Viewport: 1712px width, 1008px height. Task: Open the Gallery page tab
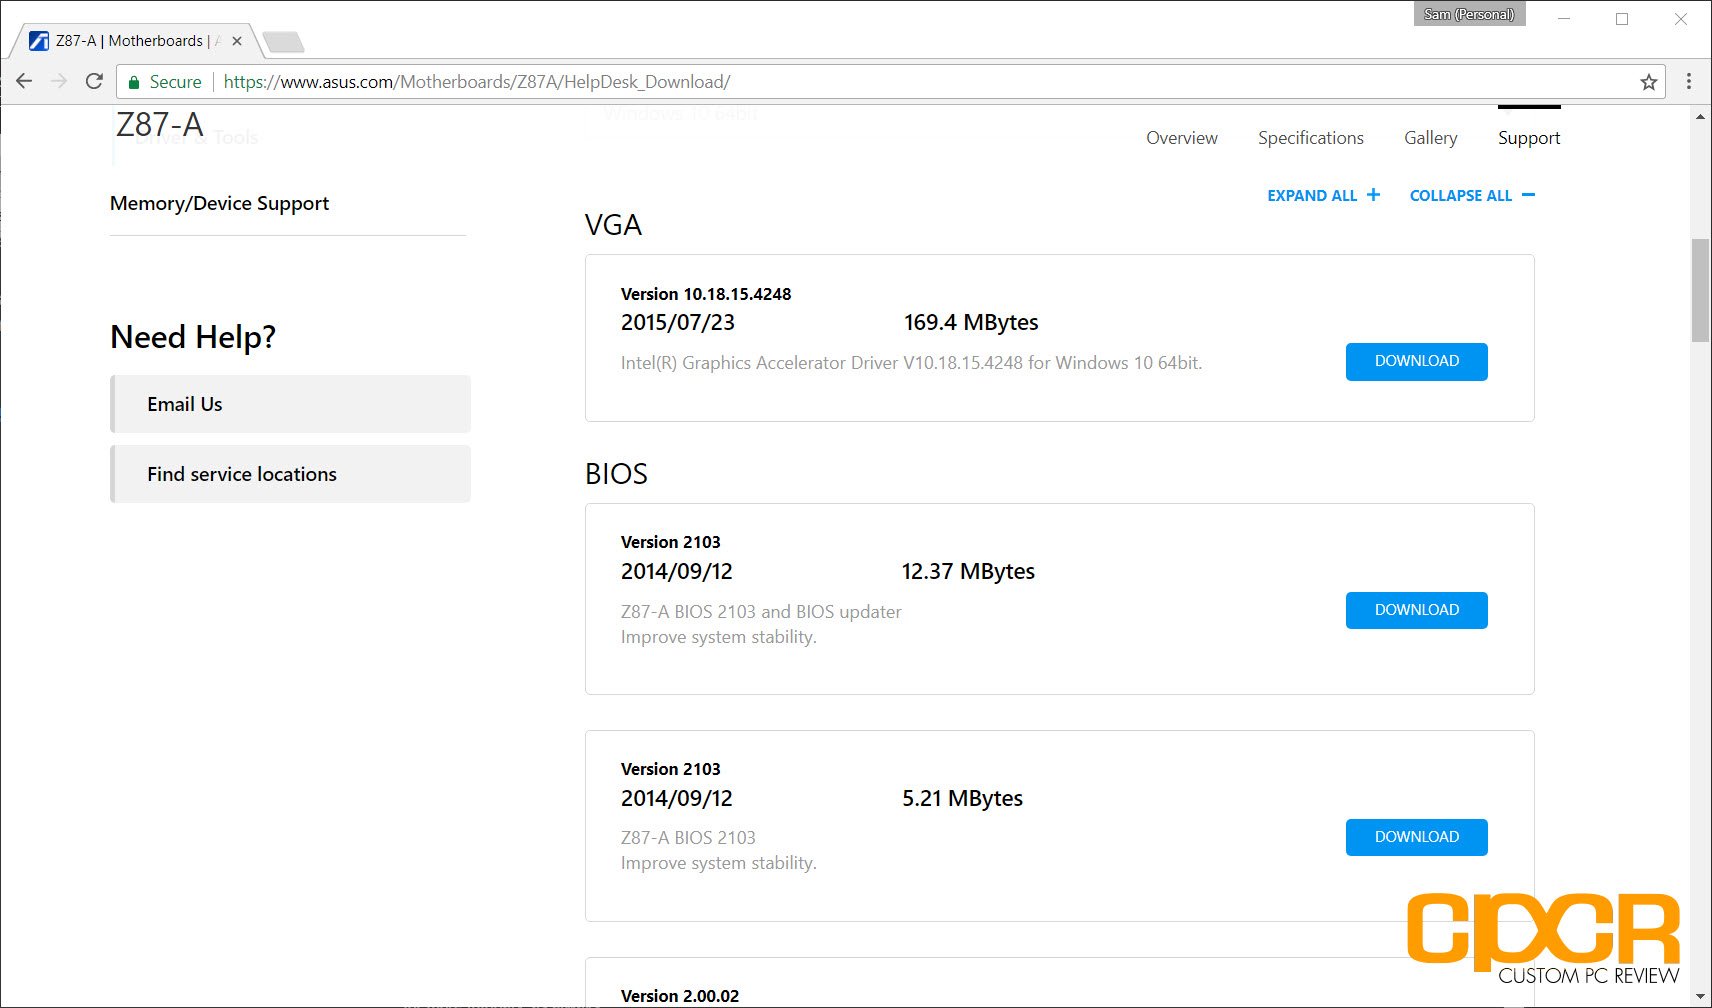point(1430,138)
